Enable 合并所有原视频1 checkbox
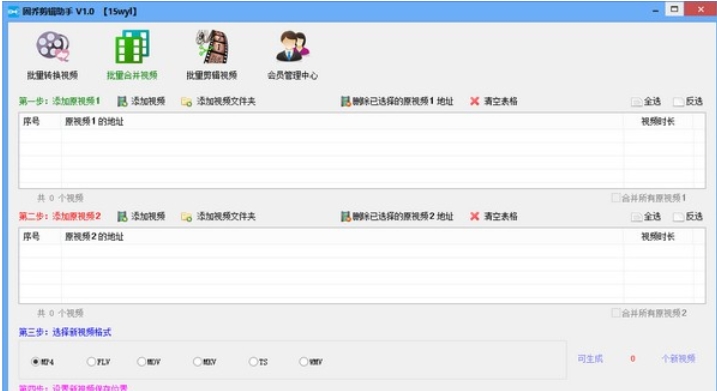This screenshot has width=717, height=391. 615,198
